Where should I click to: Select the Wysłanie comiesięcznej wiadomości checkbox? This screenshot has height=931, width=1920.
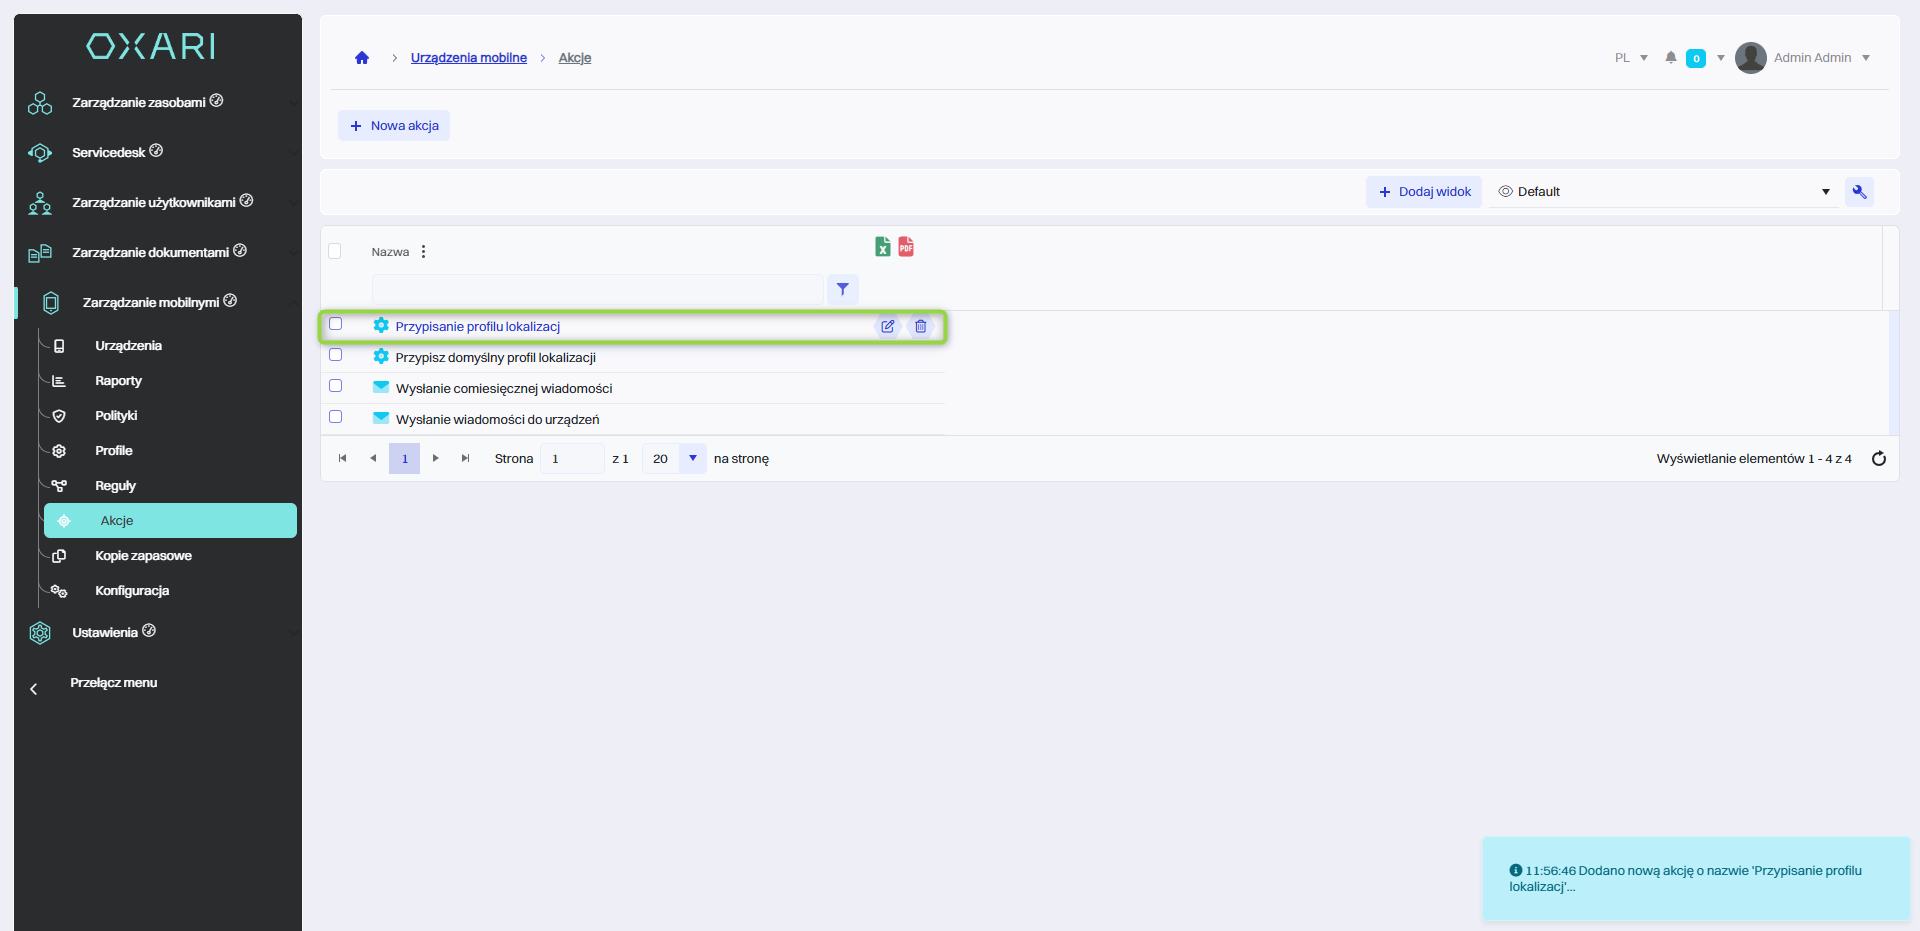(x=336, y=386)
